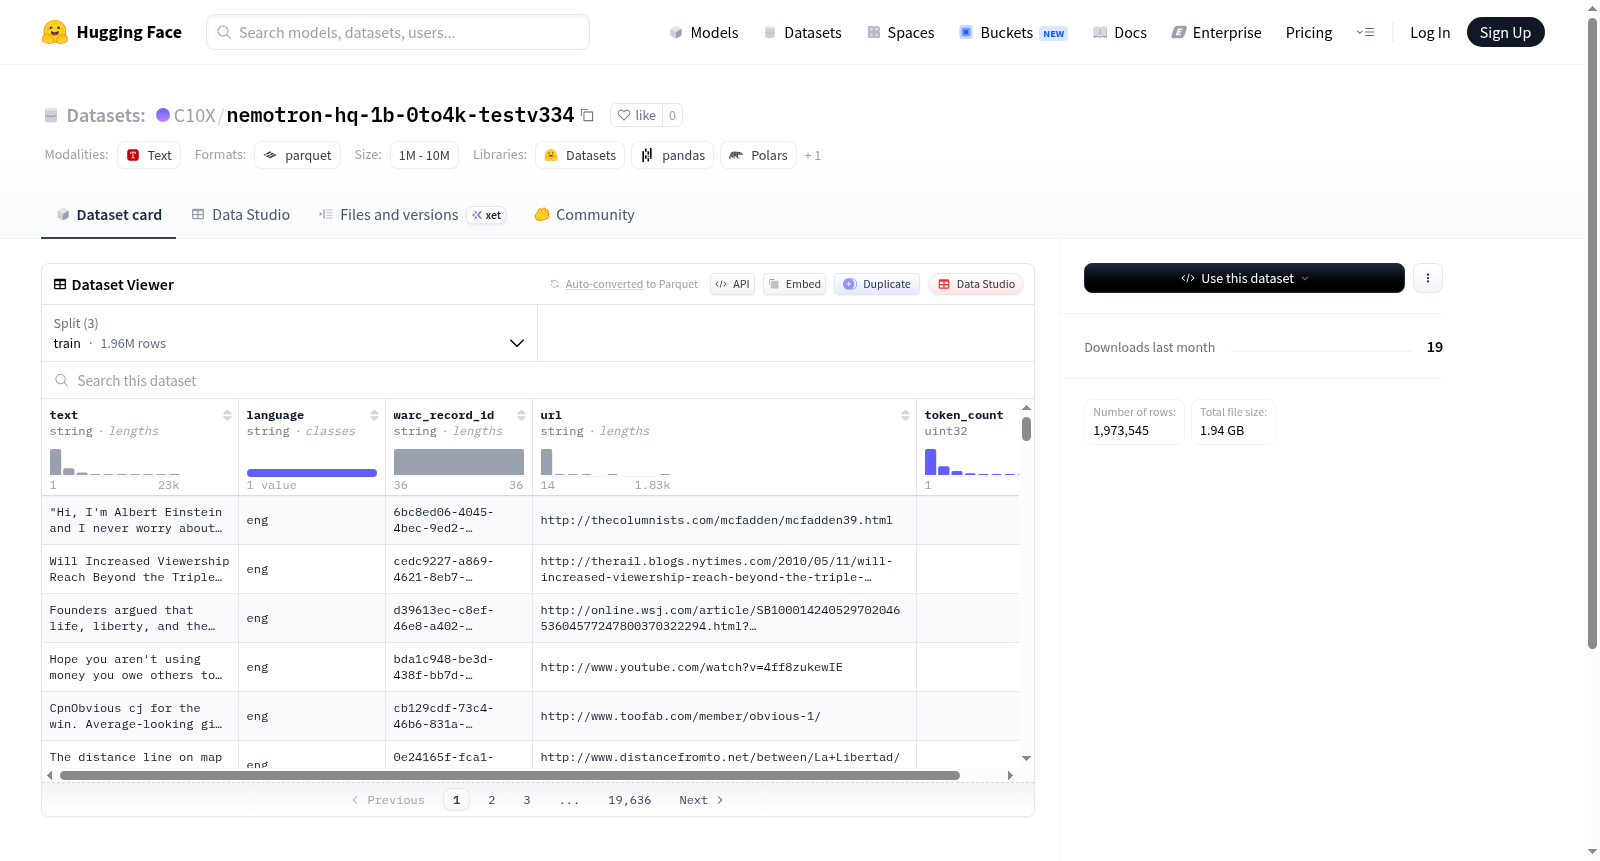Click the table's vertical scrollbar thumb

point(1026,429)
